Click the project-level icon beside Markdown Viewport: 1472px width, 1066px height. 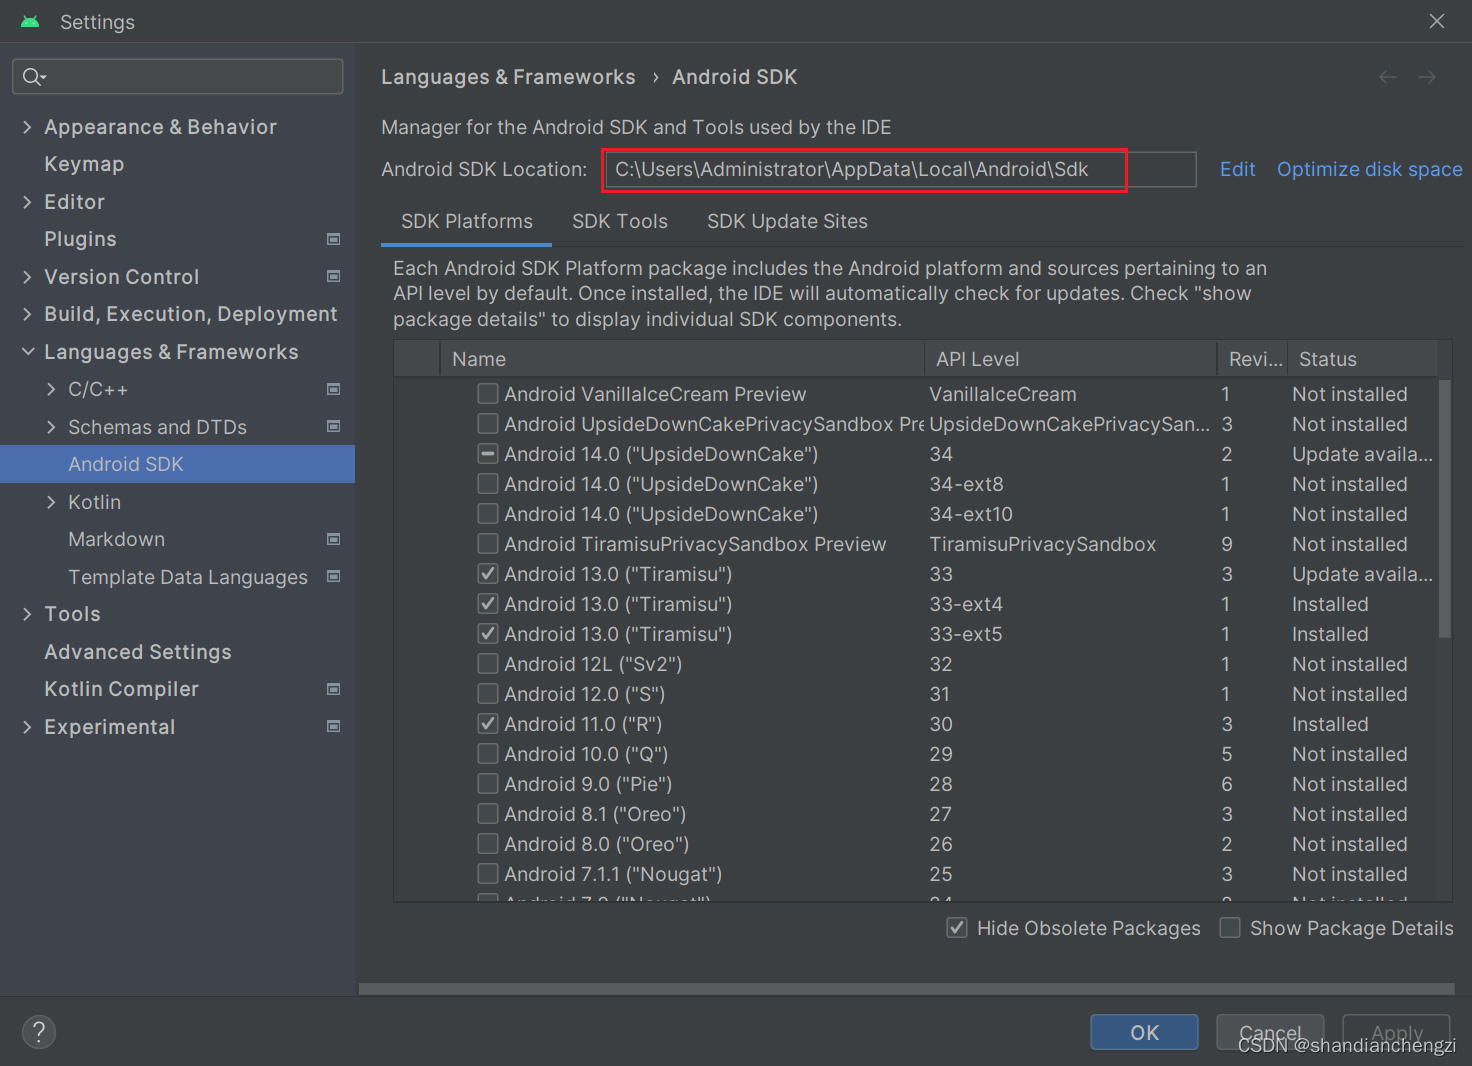(334, 539)
